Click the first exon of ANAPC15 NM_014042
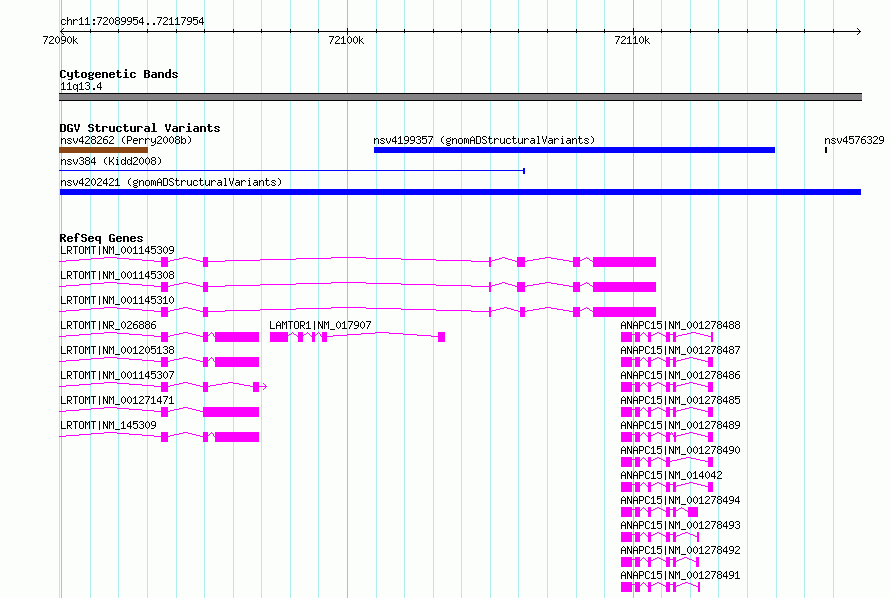The image size is (890, 598). coord(627,487)
